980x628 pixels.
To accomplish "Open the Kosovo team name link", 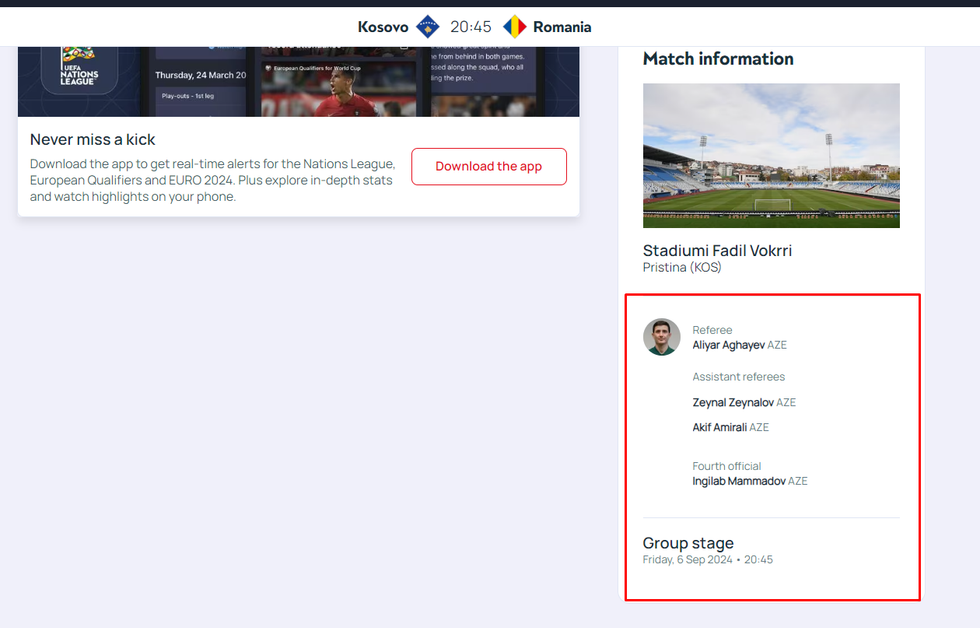I will 383,27.
